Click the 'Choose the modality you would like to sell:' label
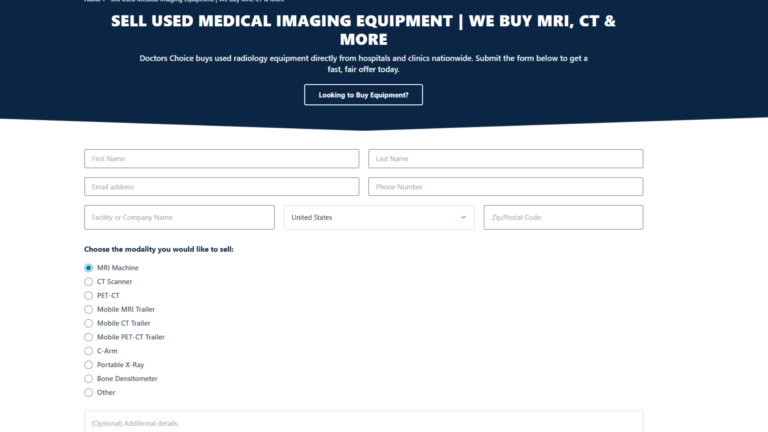 click(159, 249)
